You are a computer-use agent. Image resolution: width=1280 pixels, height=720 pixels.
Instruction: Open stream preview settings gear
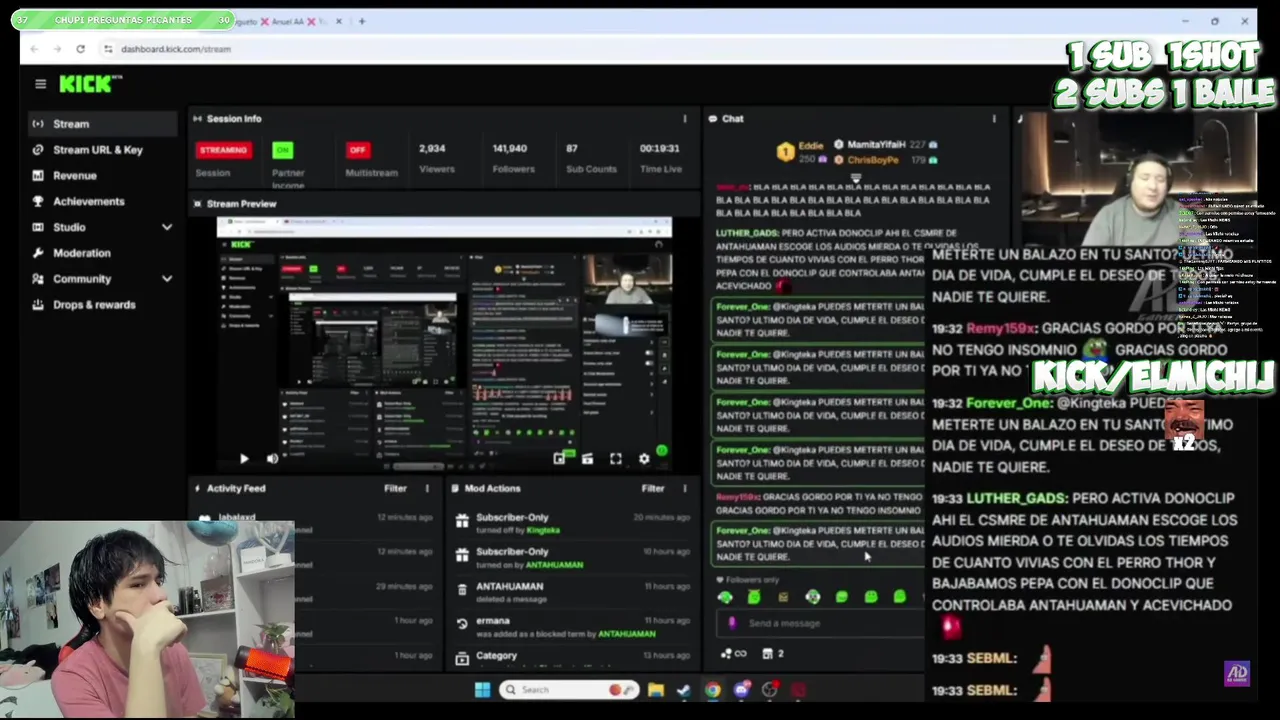pyautogui.click(x=644, y=459)
